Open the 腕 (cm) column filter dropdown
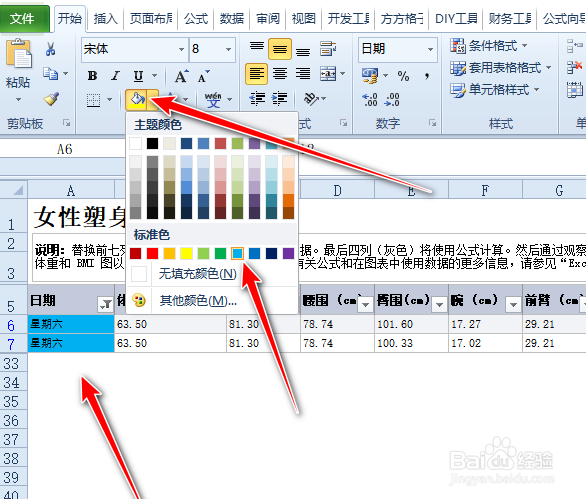Screen dimensions: 586x499 tap(513, 305)
